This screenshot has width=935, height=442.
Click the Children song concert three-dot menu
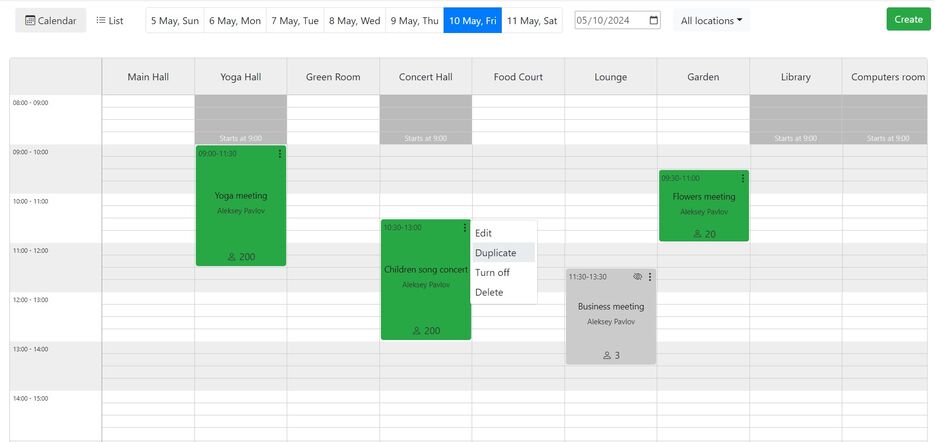[x=465, y=228]
